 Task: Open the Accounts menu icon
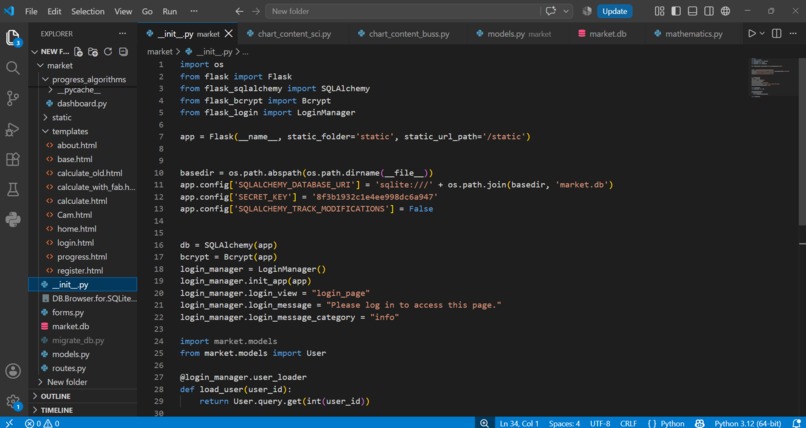pos(13,371)
